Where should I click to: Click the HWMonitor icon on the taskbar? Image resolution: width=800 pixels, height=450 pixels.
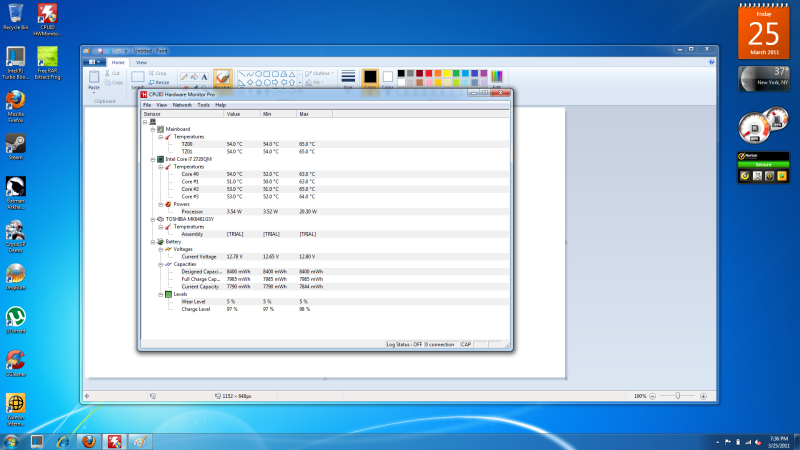click(114, 441)
